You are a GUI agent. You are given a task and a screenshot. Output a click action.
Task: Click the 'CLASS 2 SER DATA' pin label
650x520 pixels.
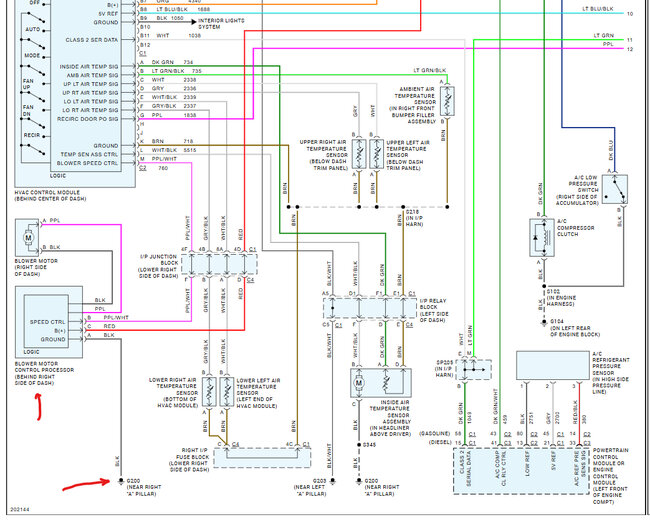92,40
